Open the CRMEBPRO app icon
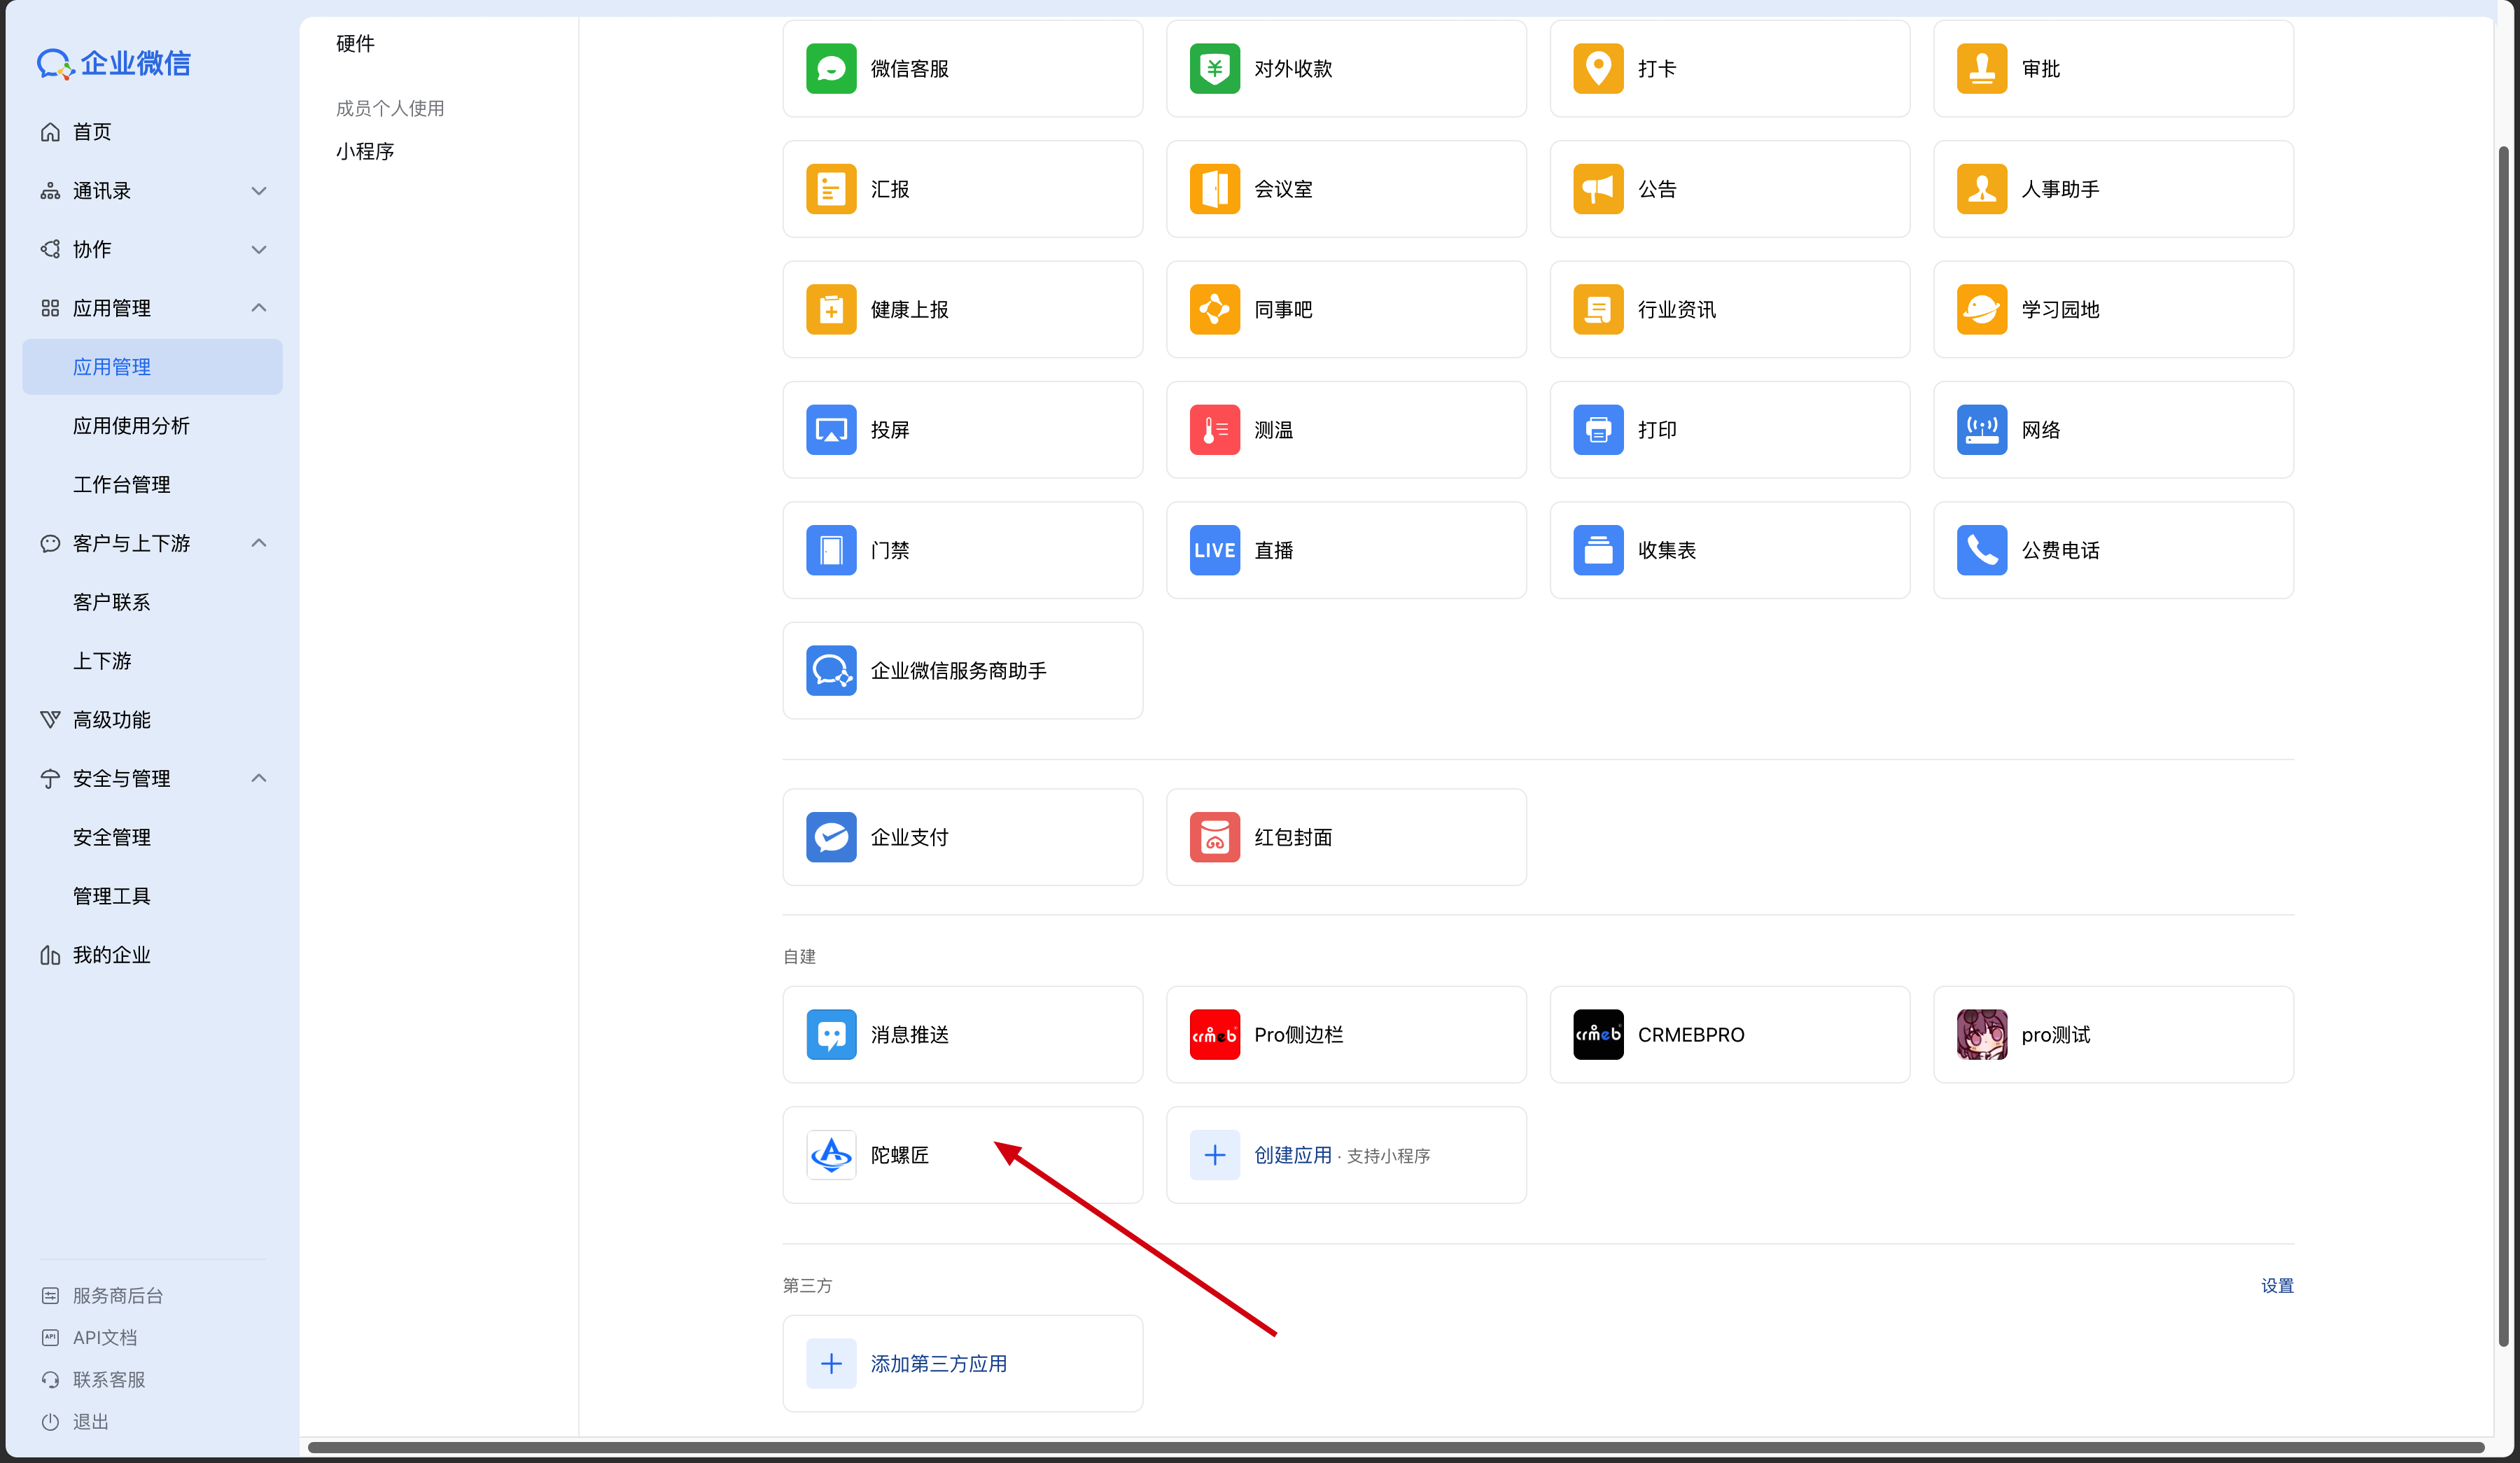 pyautogui.click(x=1598, y=1034)
